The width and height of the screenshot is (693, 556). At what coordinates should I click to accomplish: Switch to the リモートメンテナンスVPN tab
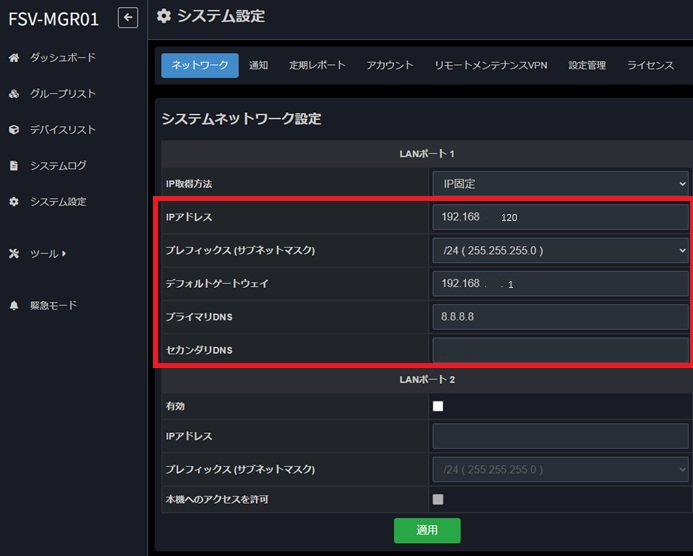491,65
